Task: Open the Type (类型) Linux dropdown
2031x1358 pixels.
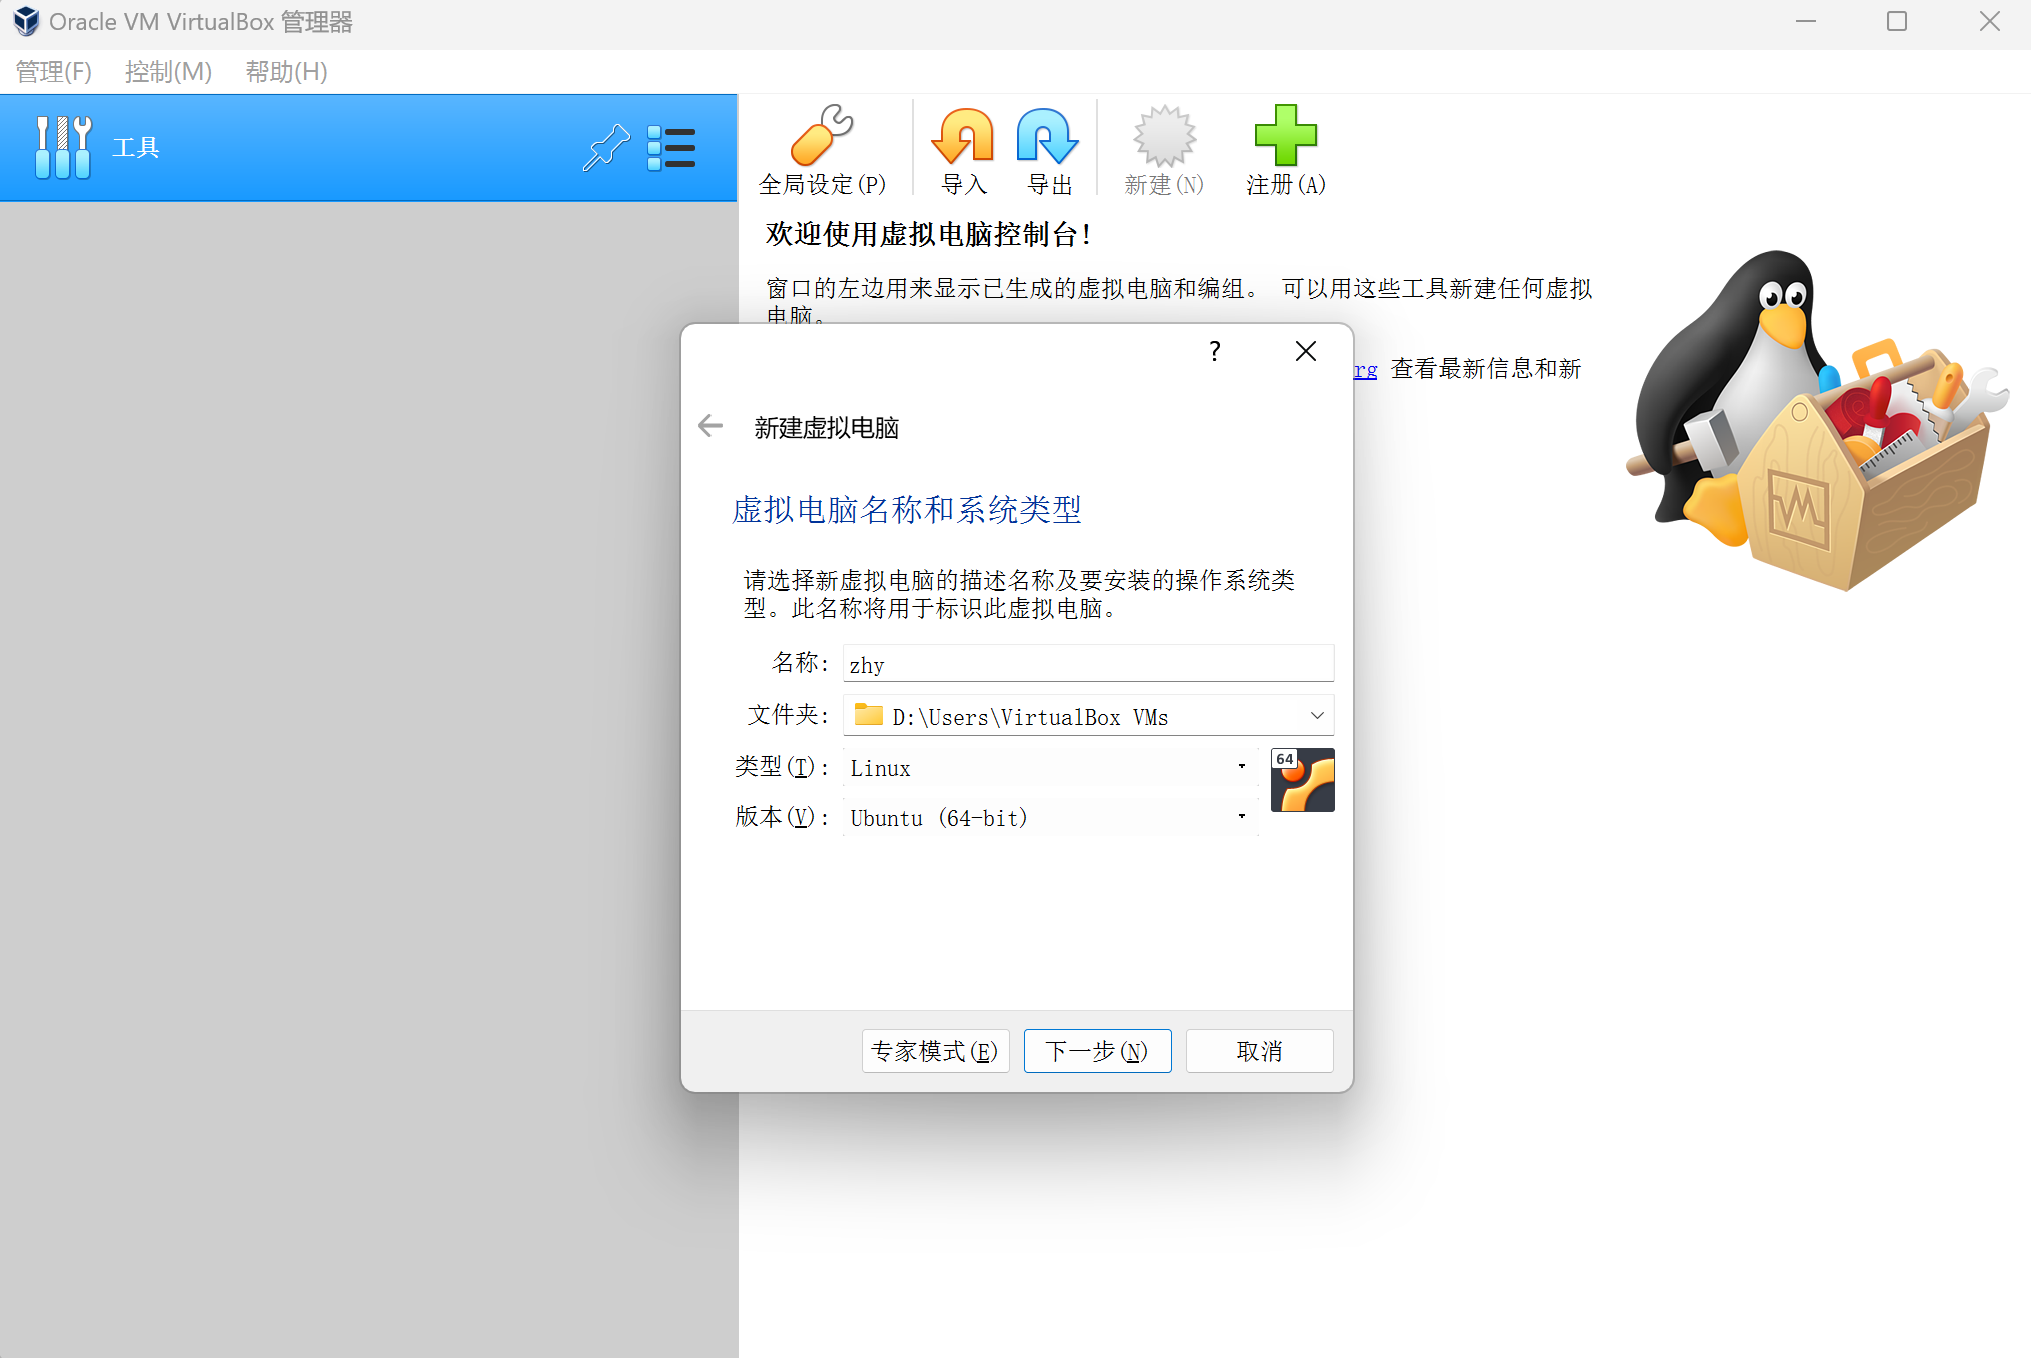Action: point(1050,767)
